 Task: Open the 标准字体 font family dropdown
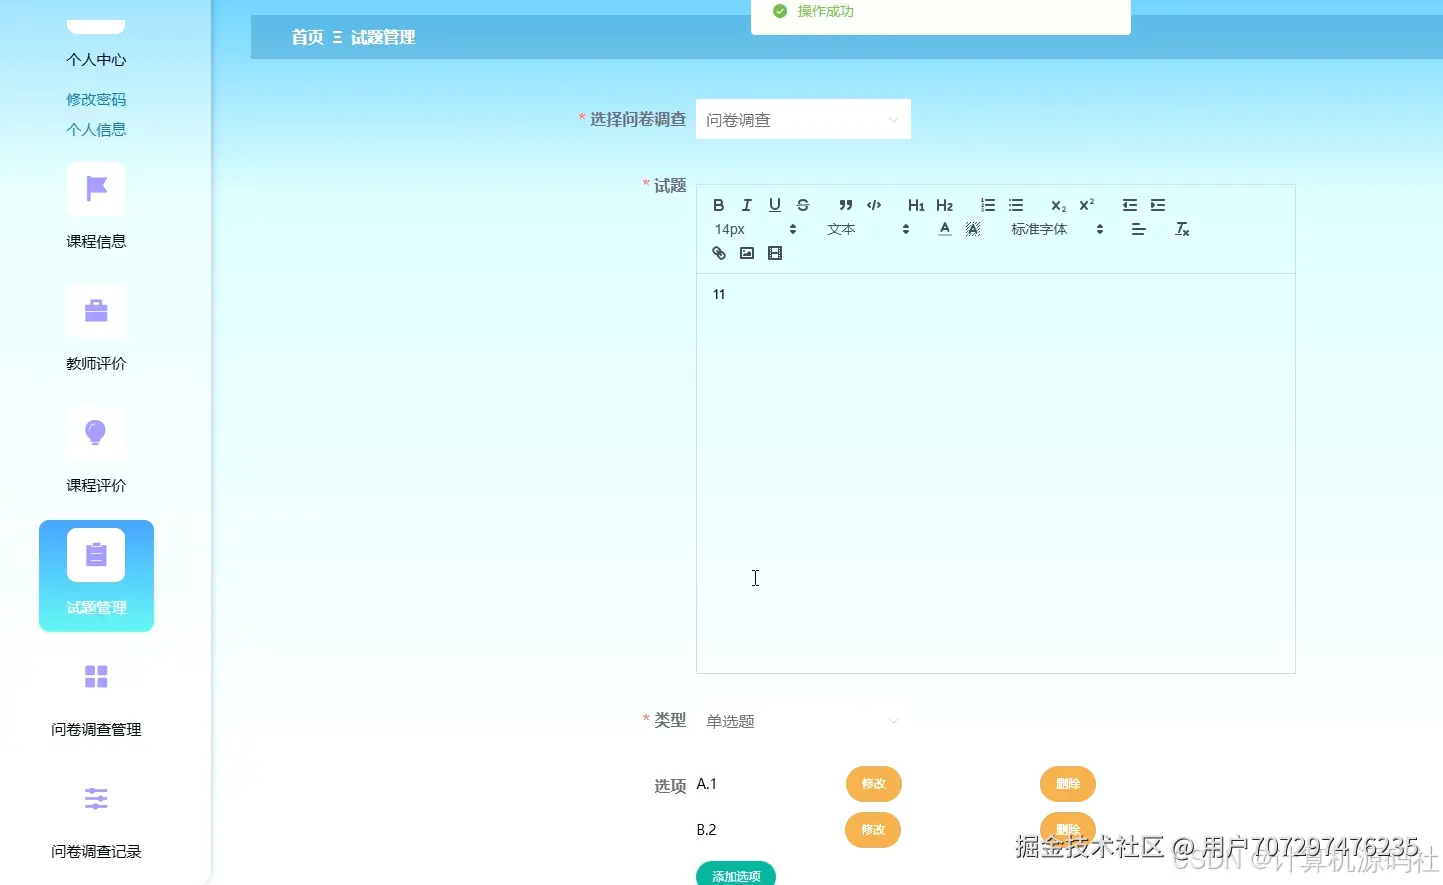pyautogui.click(x=1040, y=229)
